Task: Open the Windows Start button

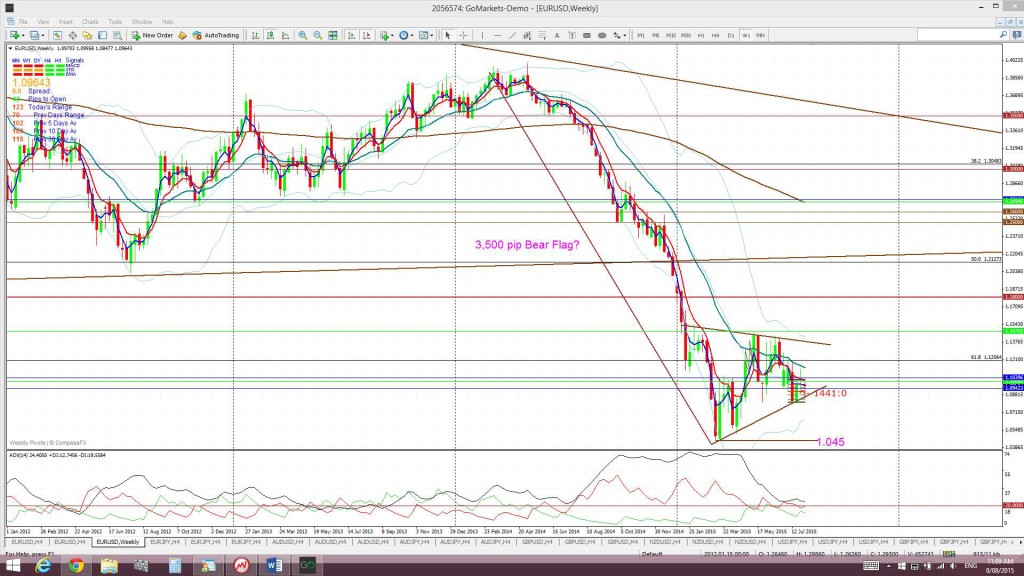Action: (13, 566)
